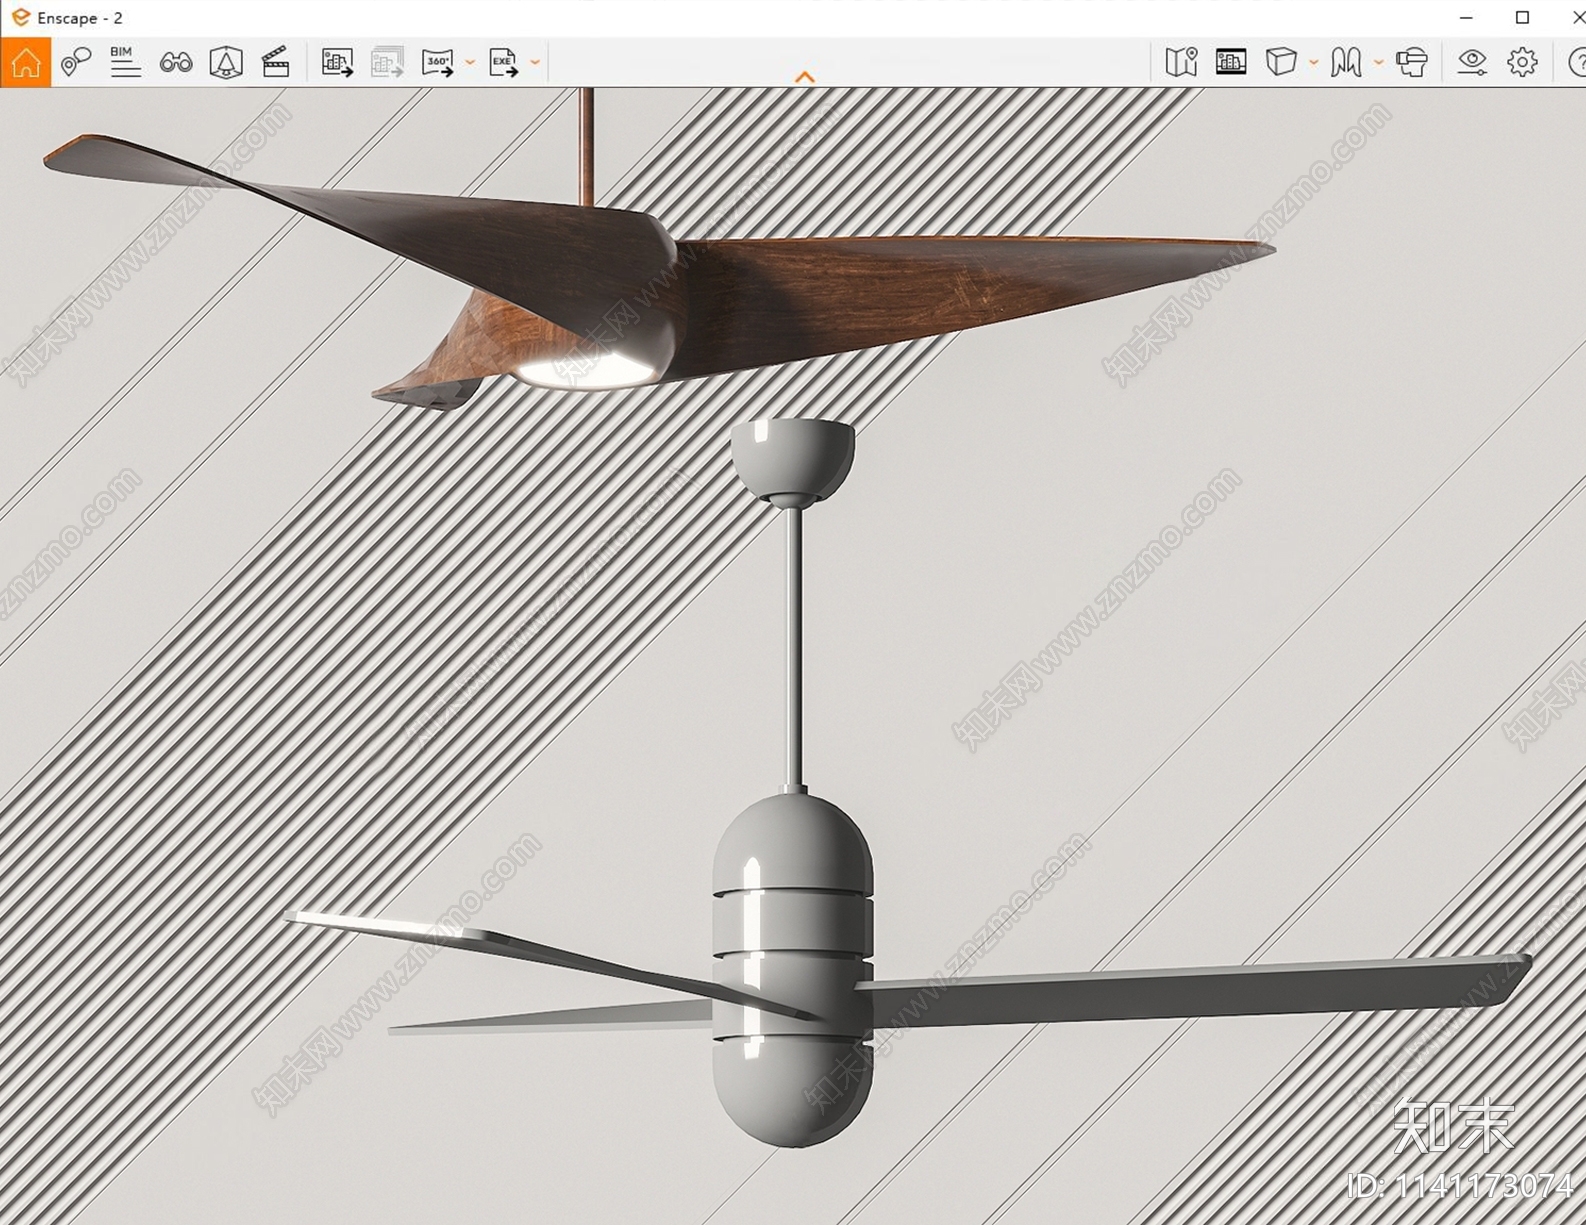The image size is (1586, 1225).
Task: Open the help question mark icon
Action: pos(1576,62)
